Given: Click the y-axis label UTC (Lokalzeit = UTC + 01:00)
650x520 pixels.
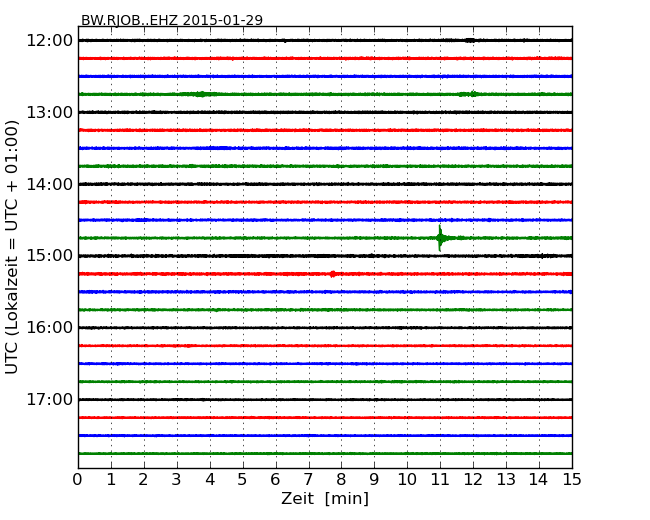Looking at the screenshot, I should [12, 247].
